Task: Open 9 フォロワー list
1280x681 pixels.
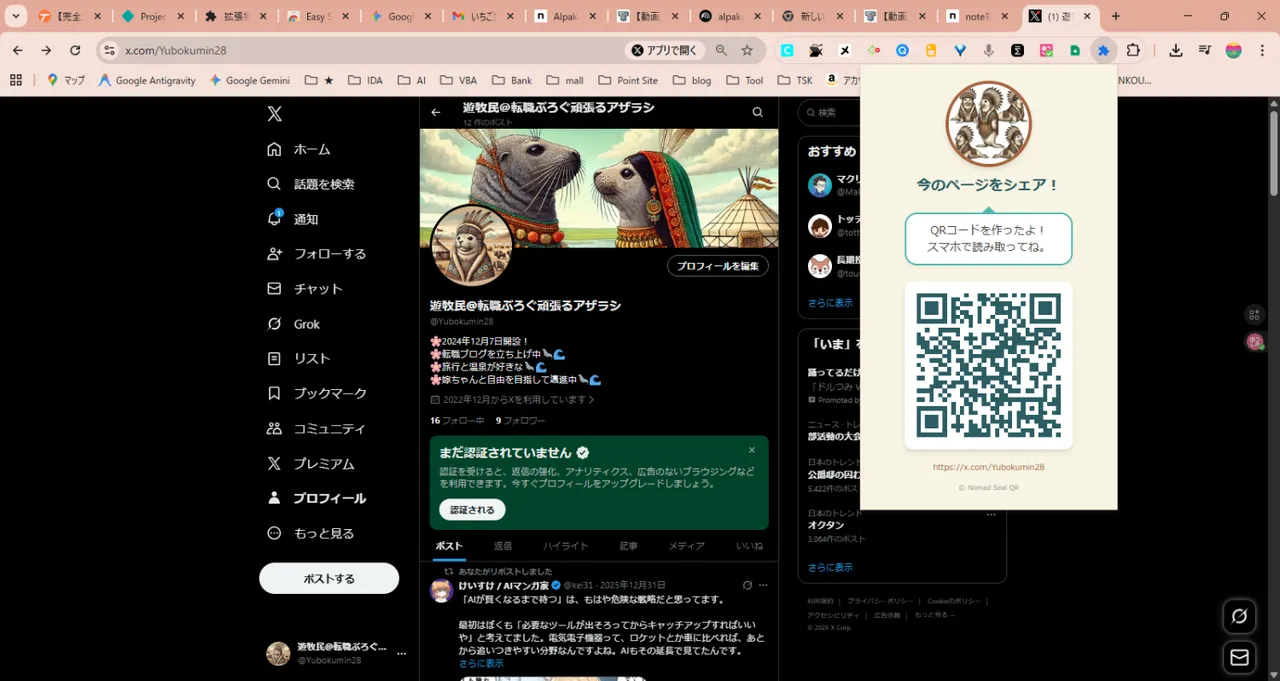Action: tap(521, 421)
